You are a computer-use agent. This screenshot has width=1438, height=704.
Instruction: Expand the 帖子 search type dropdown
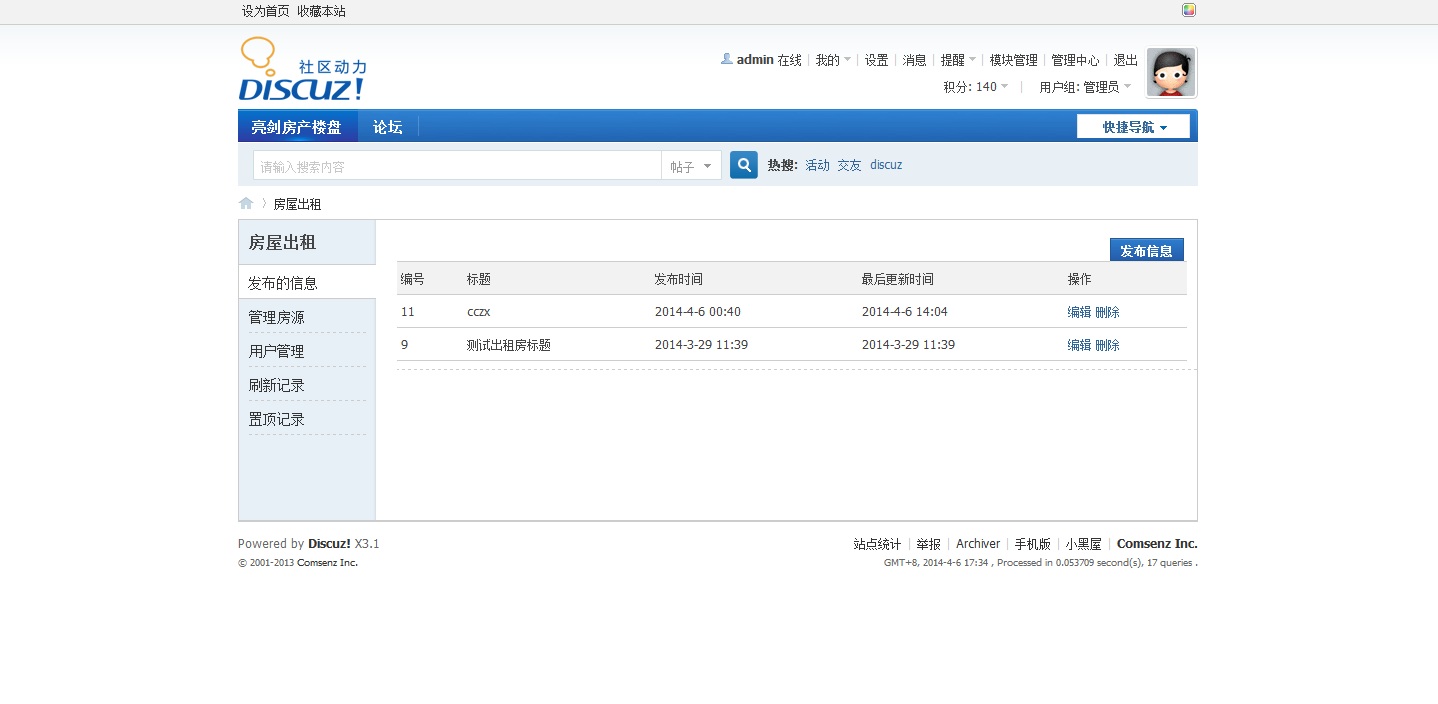pyautogui.click(x=691, y=166)
